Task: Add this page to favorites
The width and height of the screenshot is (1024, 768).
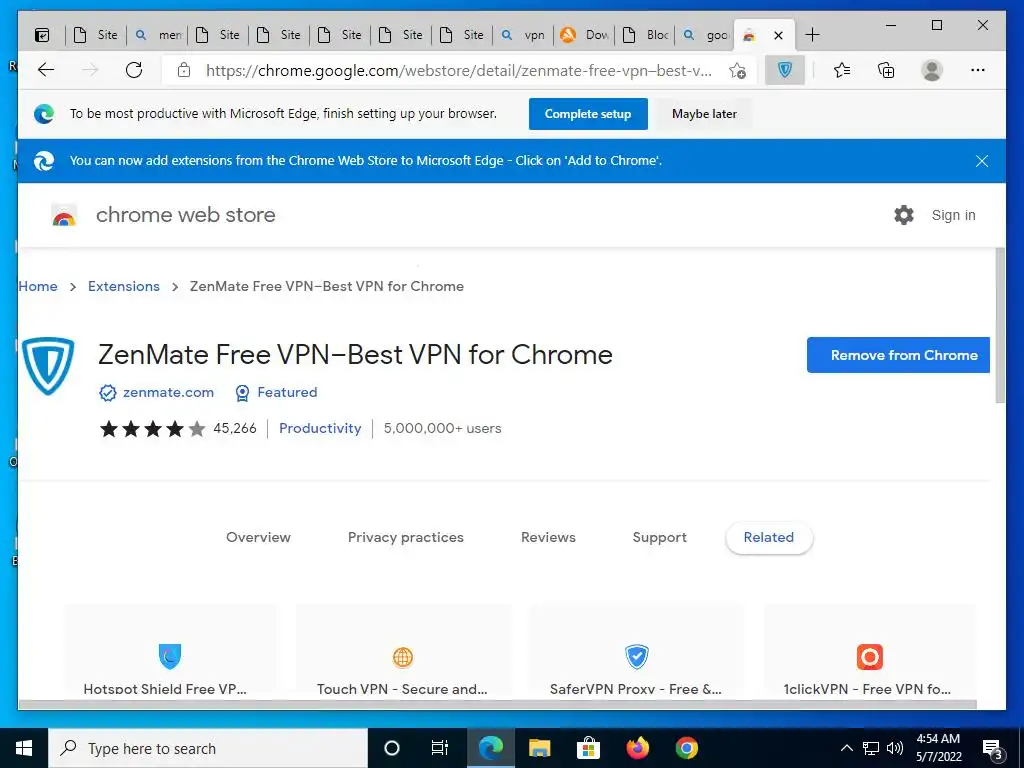Action: [x=737, y=71]
